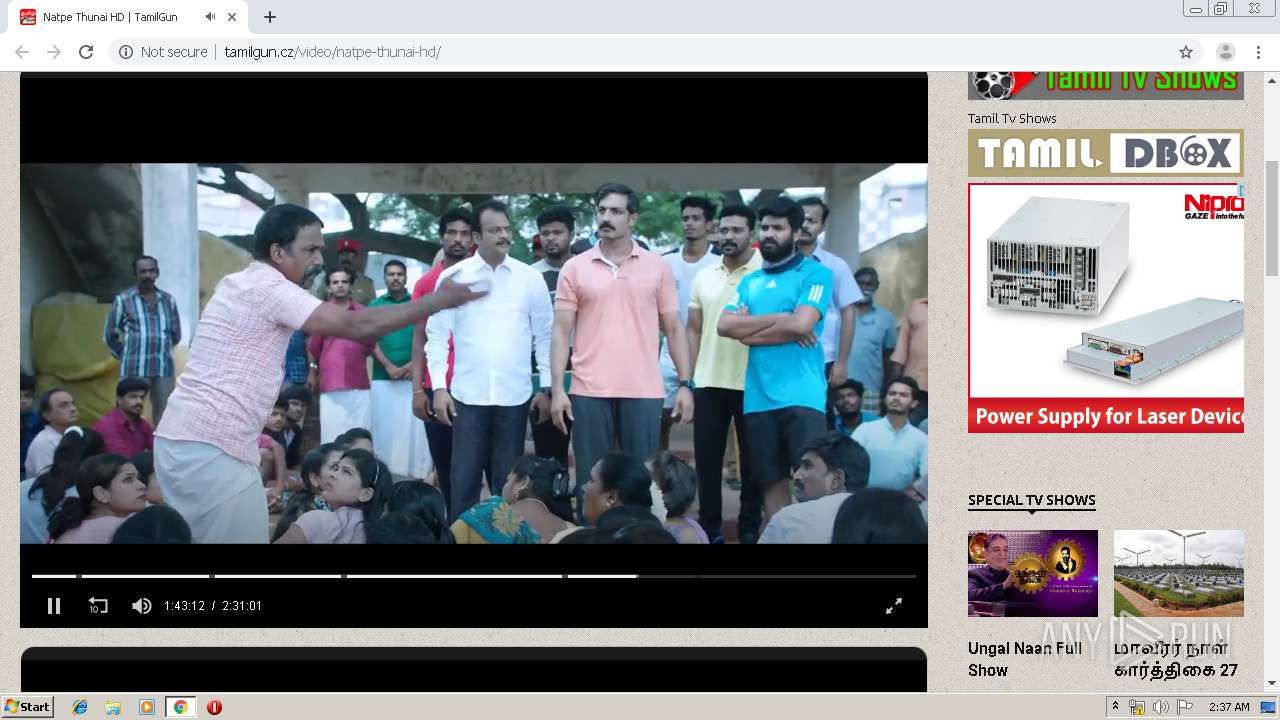Minimize the Chrome window
This screenshot has width=1280, height=720.
click(1196, 9)
